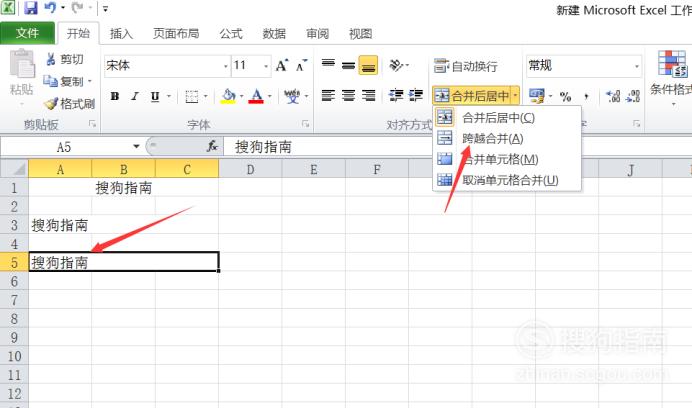Click 自动换行 wrap text button
The image size is (692, 408).
466,66
